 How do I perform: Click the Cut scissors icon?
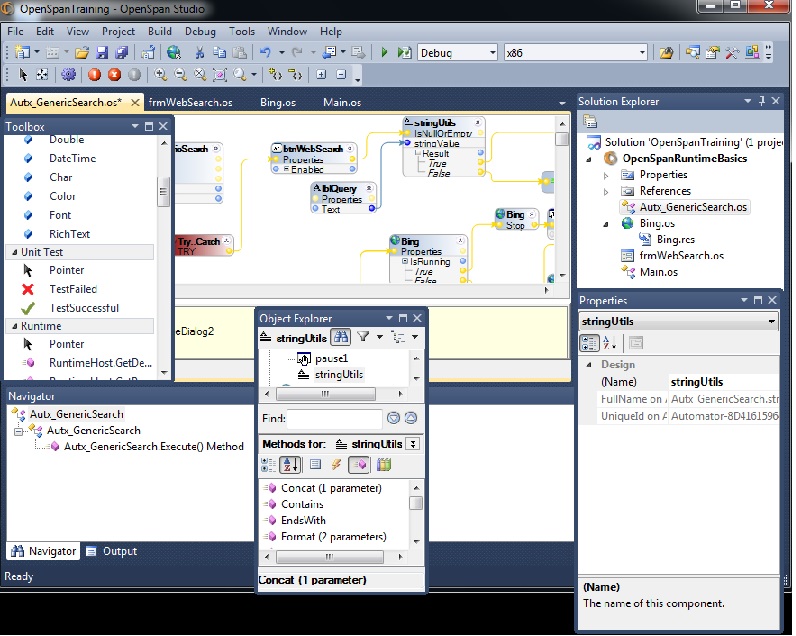pos(200,52)
